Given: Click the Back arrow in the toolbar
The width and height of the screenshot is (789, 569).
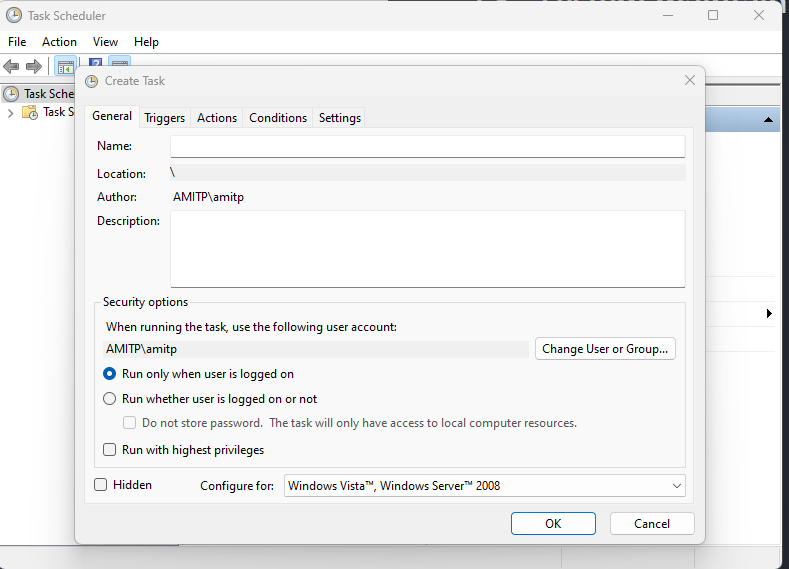Looking at the screenshot, I should pyautogui.click(x=11, y=67).
